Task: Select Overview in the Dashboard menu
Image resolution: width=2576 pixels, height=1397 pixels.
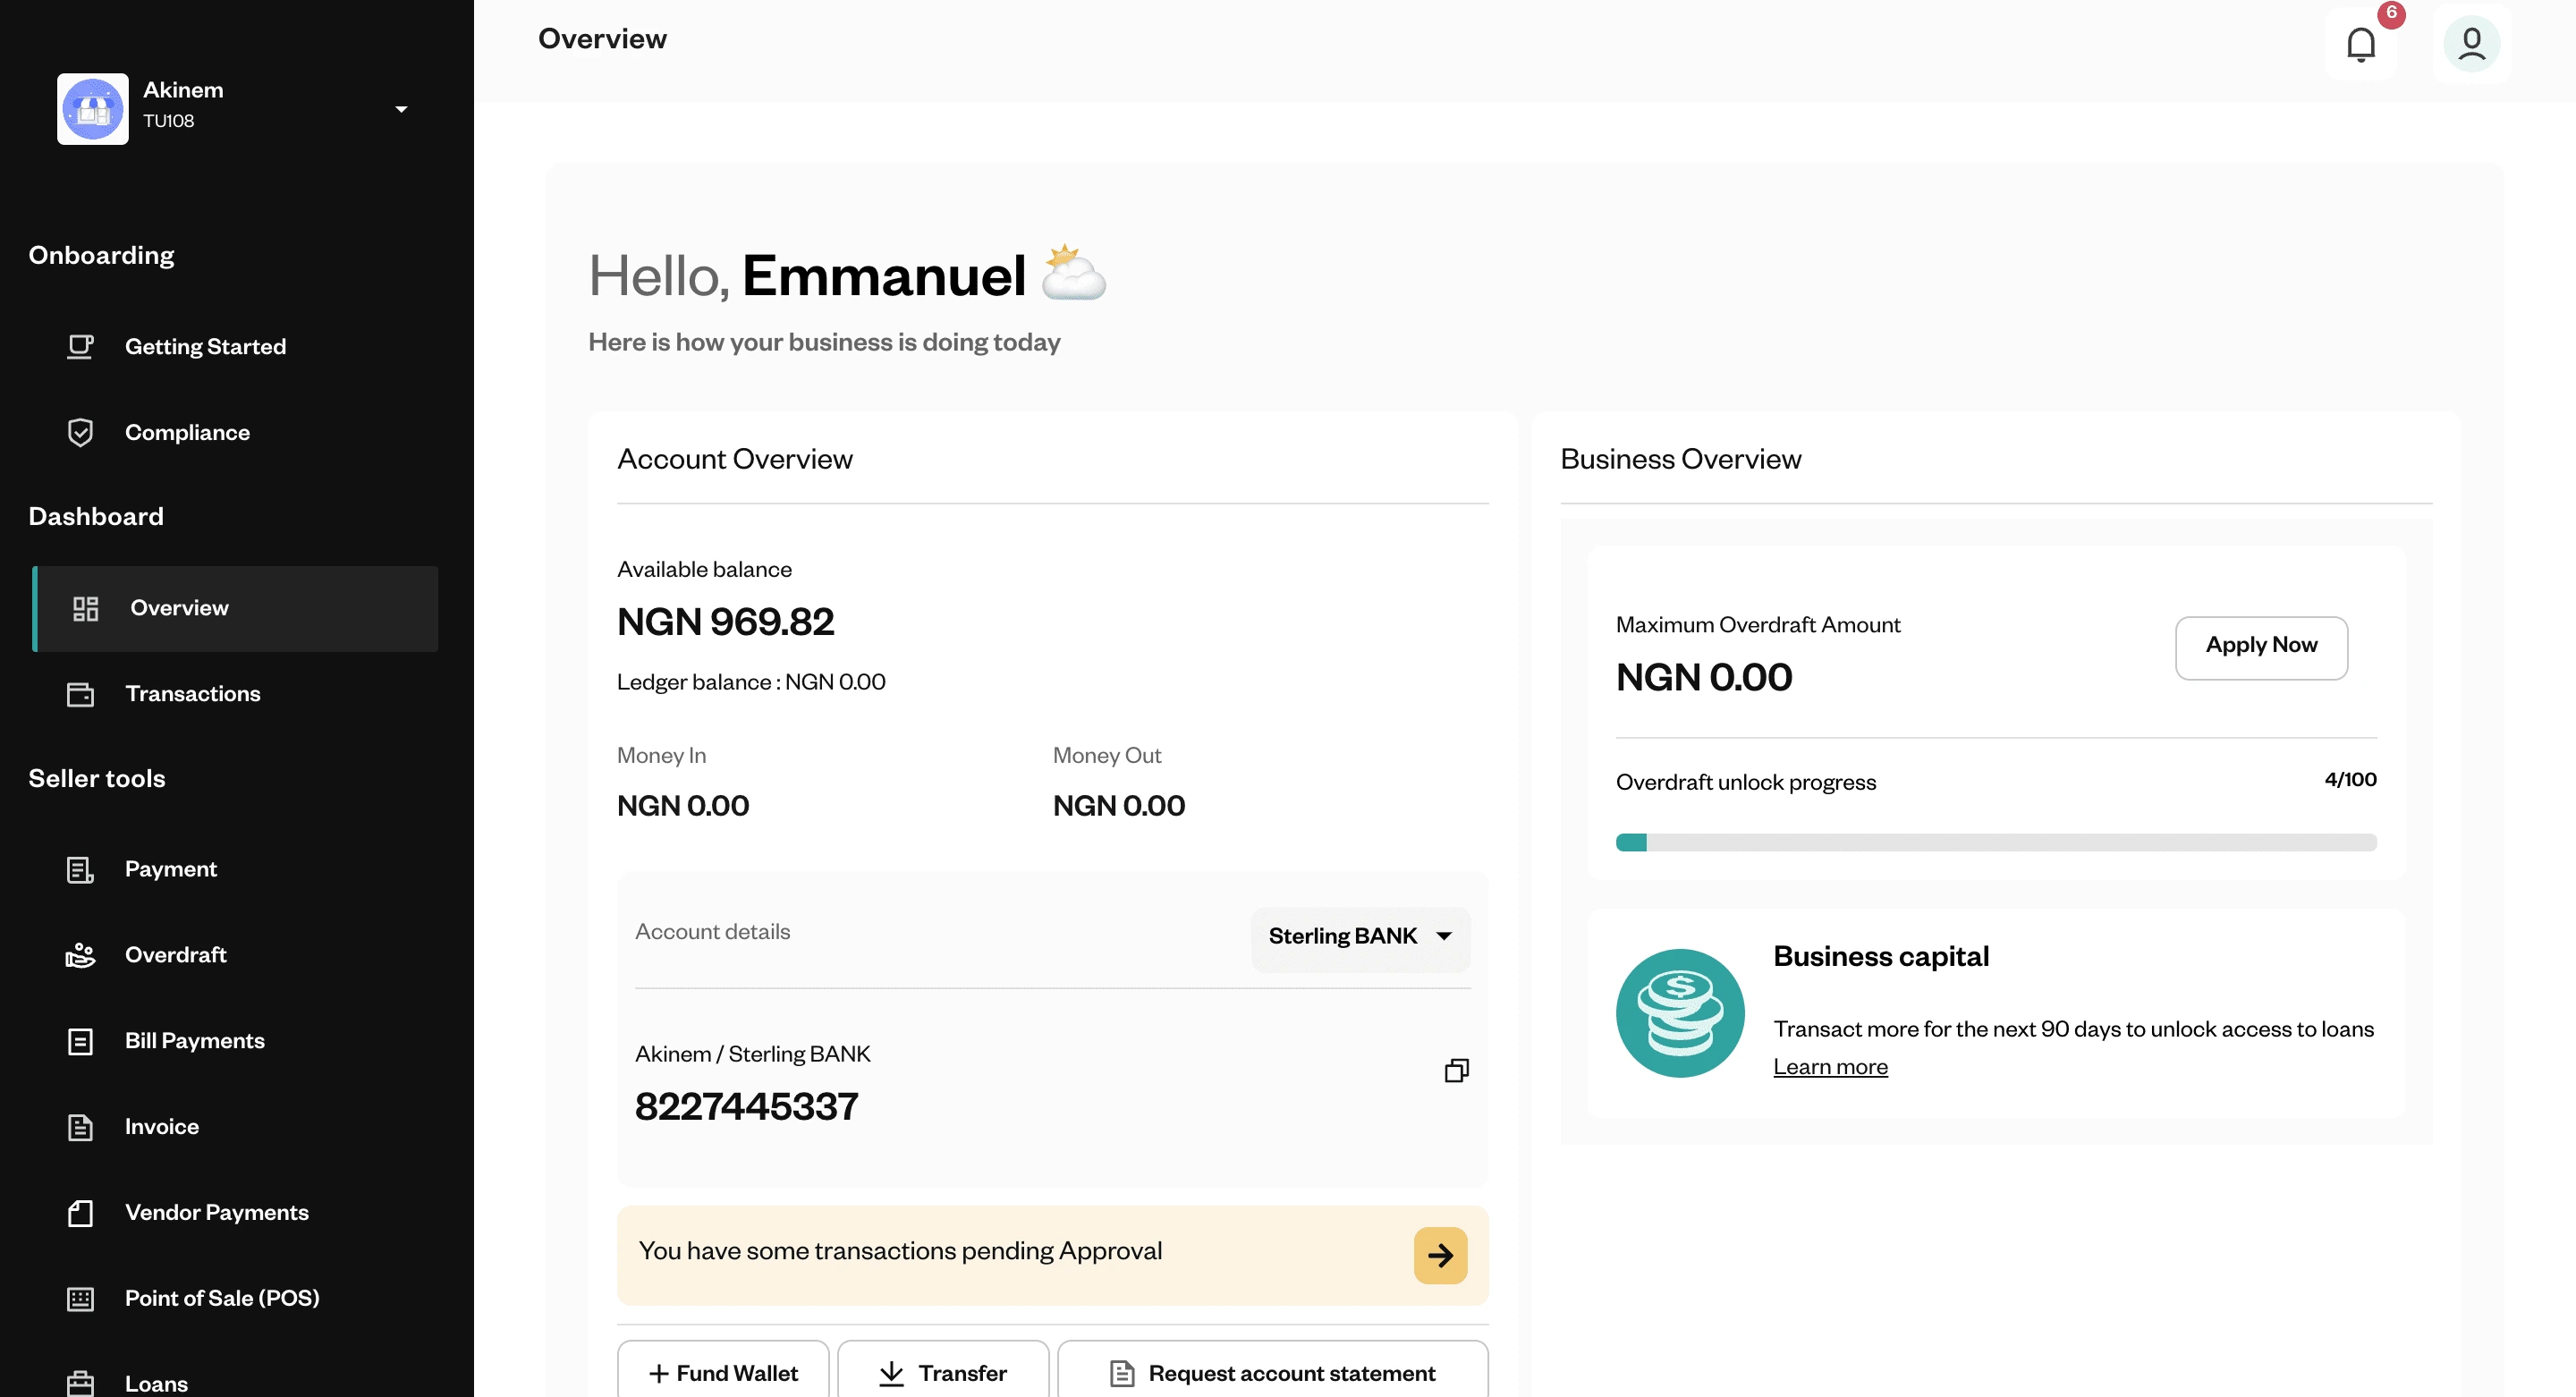Action: [236, 609]
